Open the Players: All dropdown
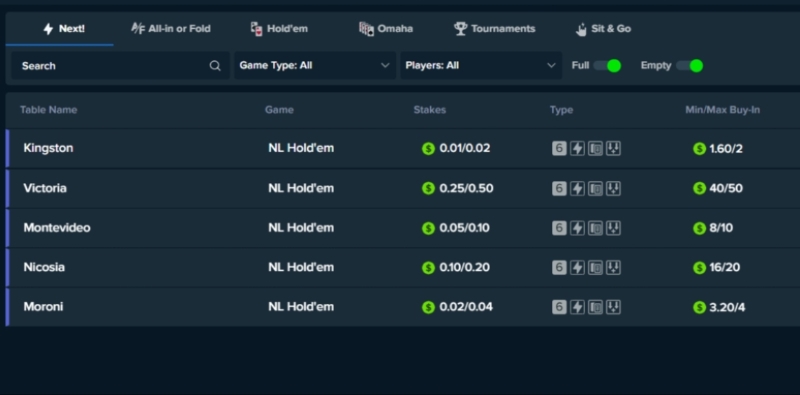 481,65
